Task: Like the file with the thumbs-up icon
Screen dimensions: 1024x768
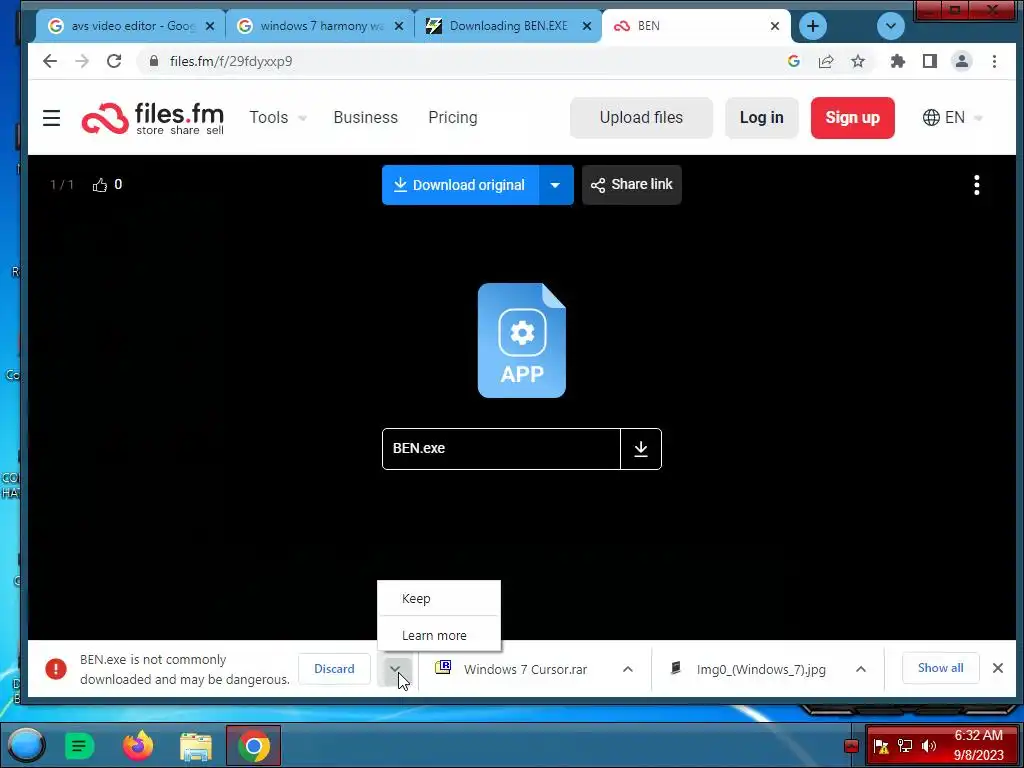Action: tap(99, 185)
